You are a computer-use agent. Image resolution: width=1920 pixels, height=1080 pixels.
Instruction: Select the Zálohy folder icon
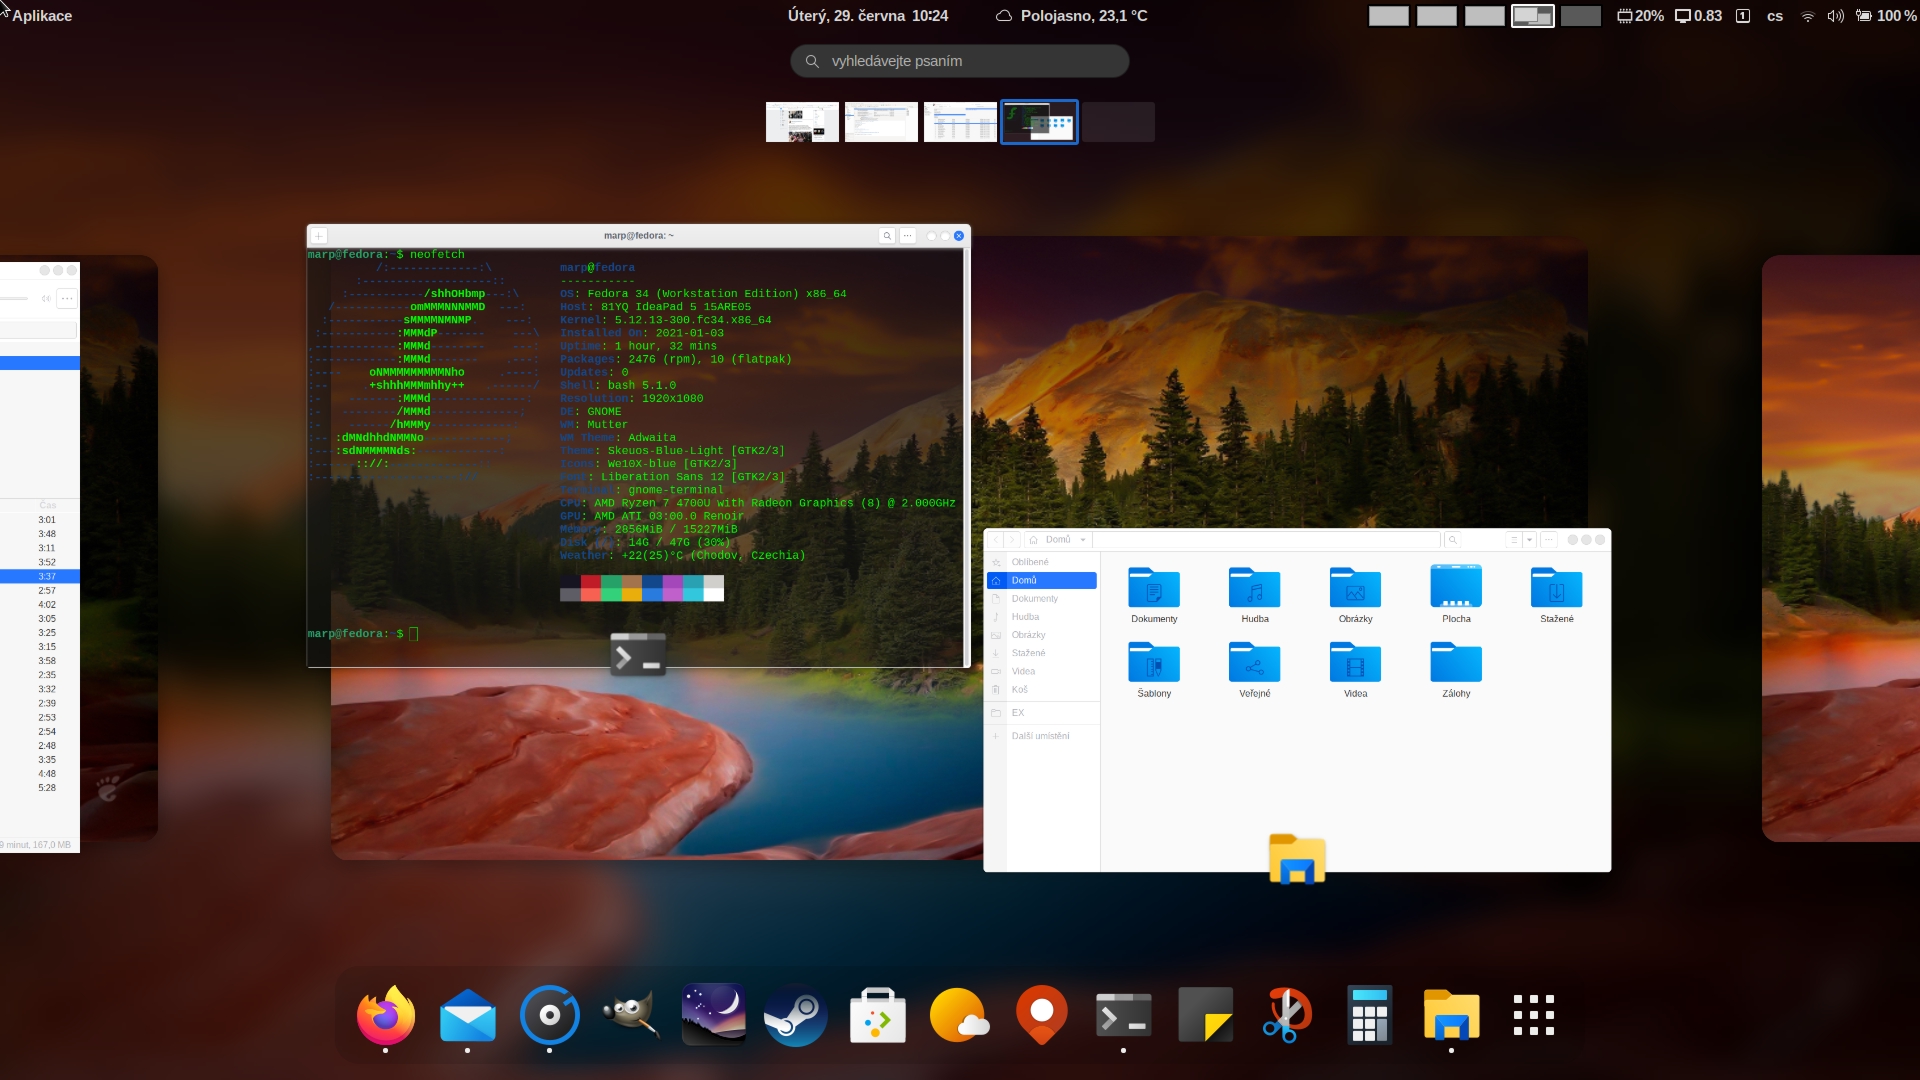coord(1456,663)
